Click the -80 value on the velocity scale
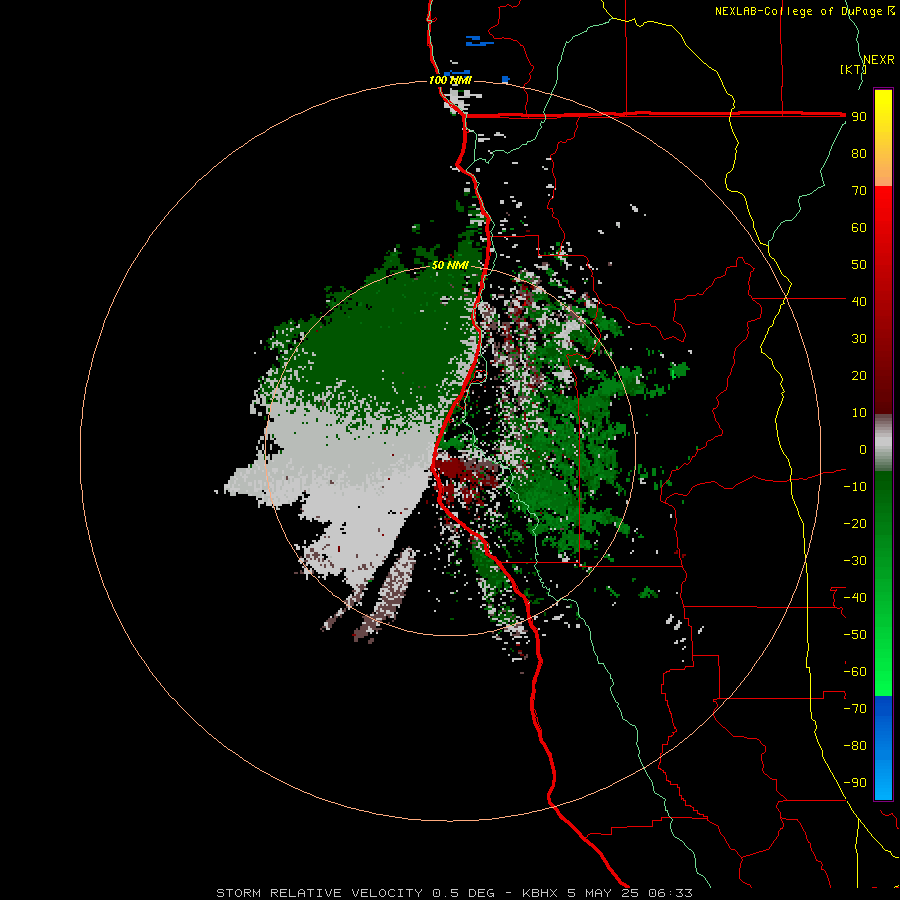The height and width of the screenshot is (900, 900). pyautogui.click(x=855, y=746)
